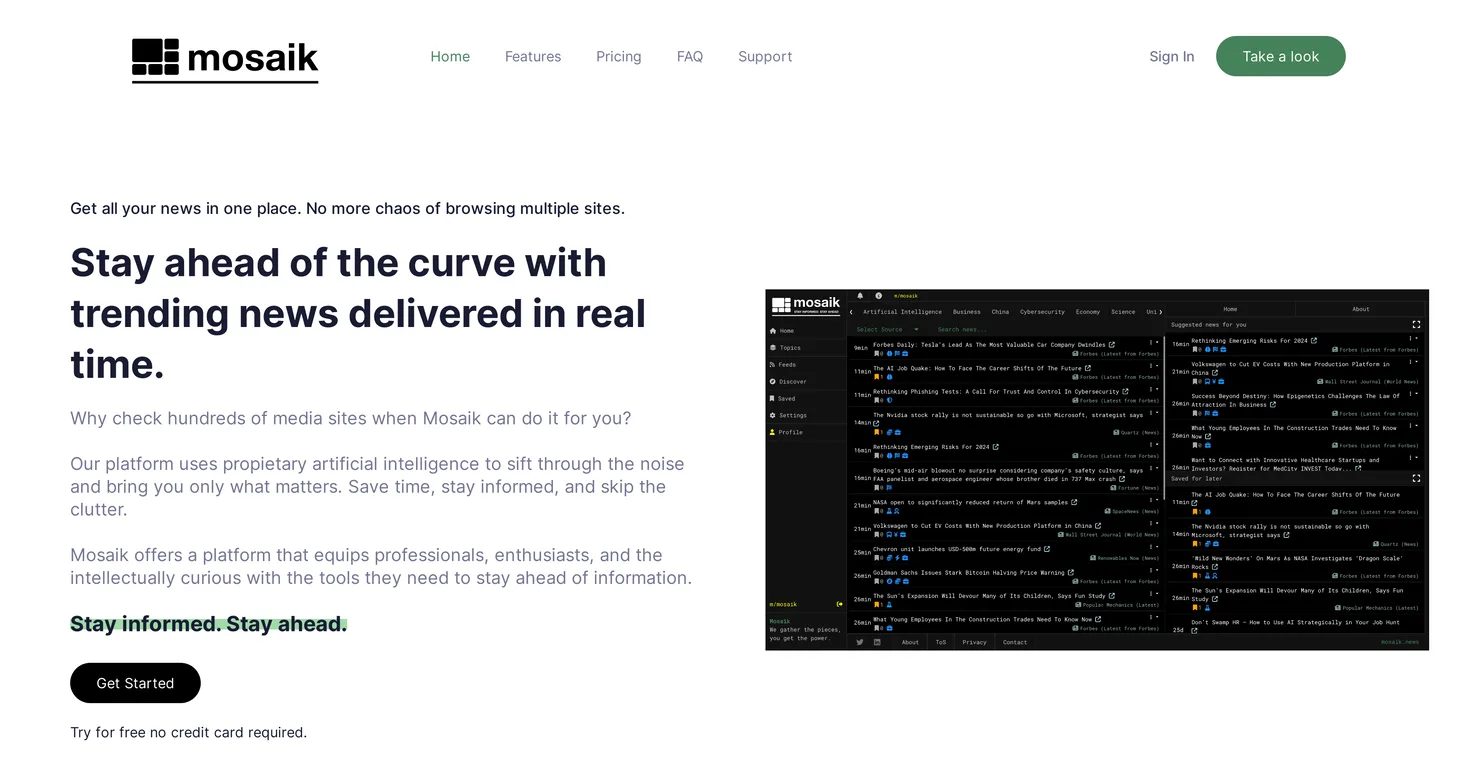Open external link icon of Goldman Sachs Bitcoin headline
1473x768 pixels.
pyautogui.click(x=1071, y=572)
